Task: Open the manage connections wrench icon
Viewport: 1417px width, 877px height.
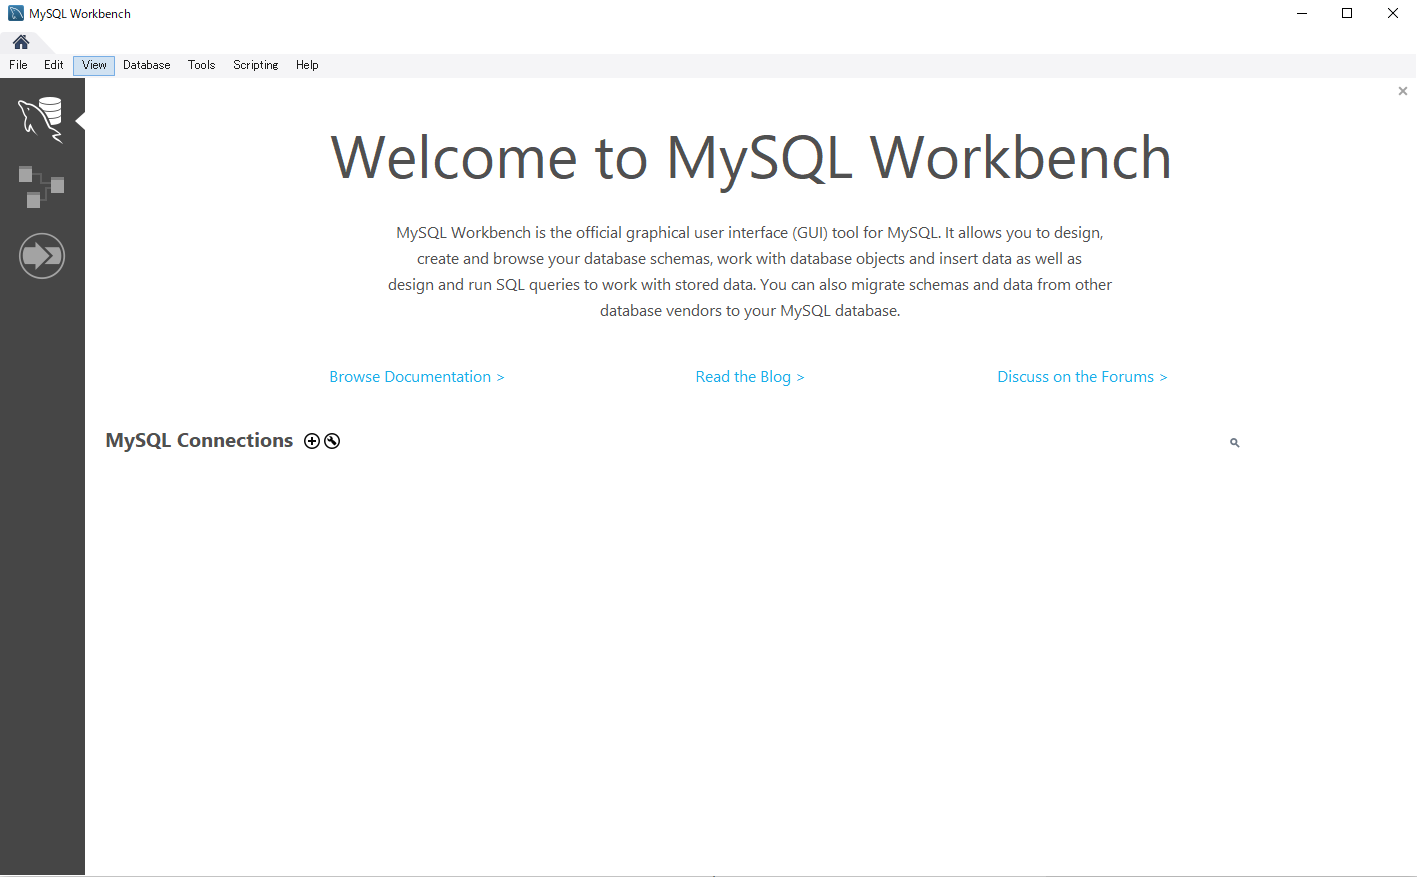Action: [x=331, y=440]
